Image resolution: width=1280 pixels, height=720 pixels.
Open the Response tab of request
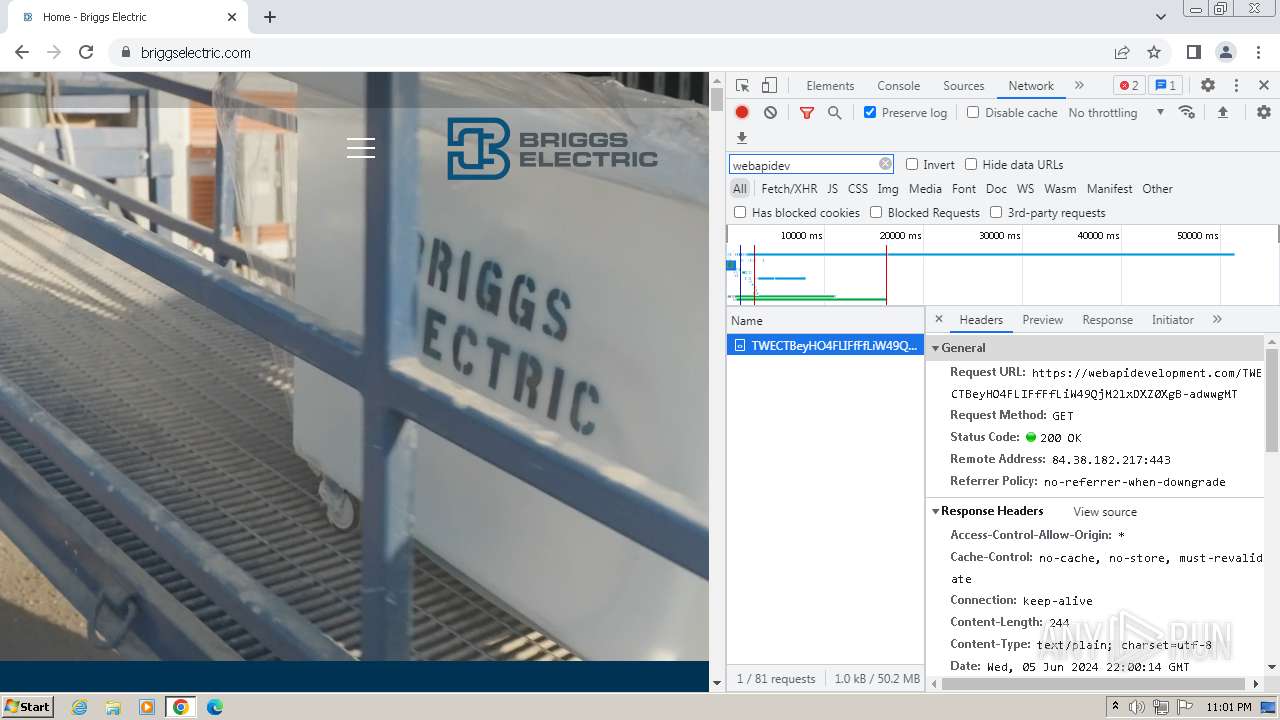coord(1107,320)
